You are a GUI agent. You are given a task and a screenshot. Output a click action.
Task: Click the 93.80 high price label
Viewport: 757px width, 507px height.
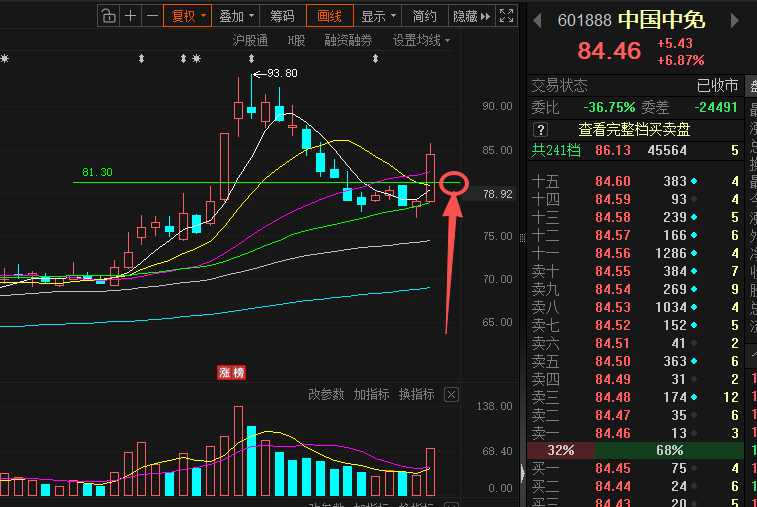(282, 73)
